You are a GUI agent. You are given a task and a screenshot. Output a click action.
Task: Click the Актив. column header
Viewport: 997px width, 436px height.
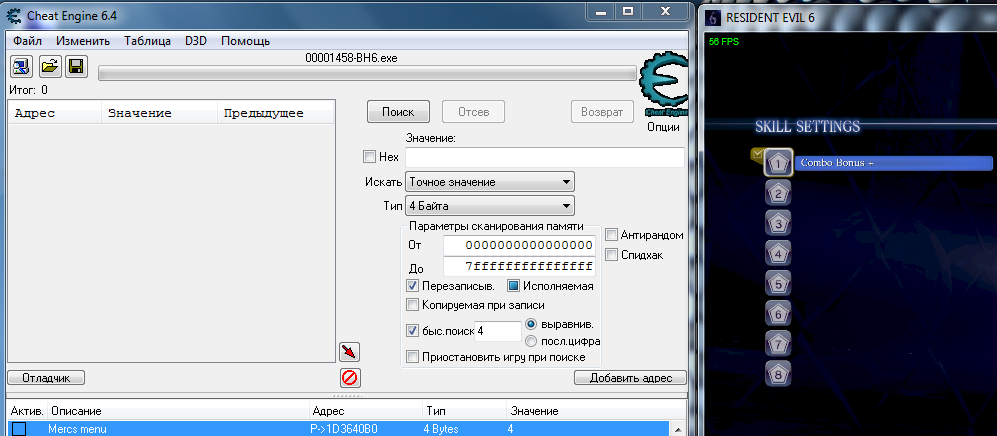click(27, 411)
